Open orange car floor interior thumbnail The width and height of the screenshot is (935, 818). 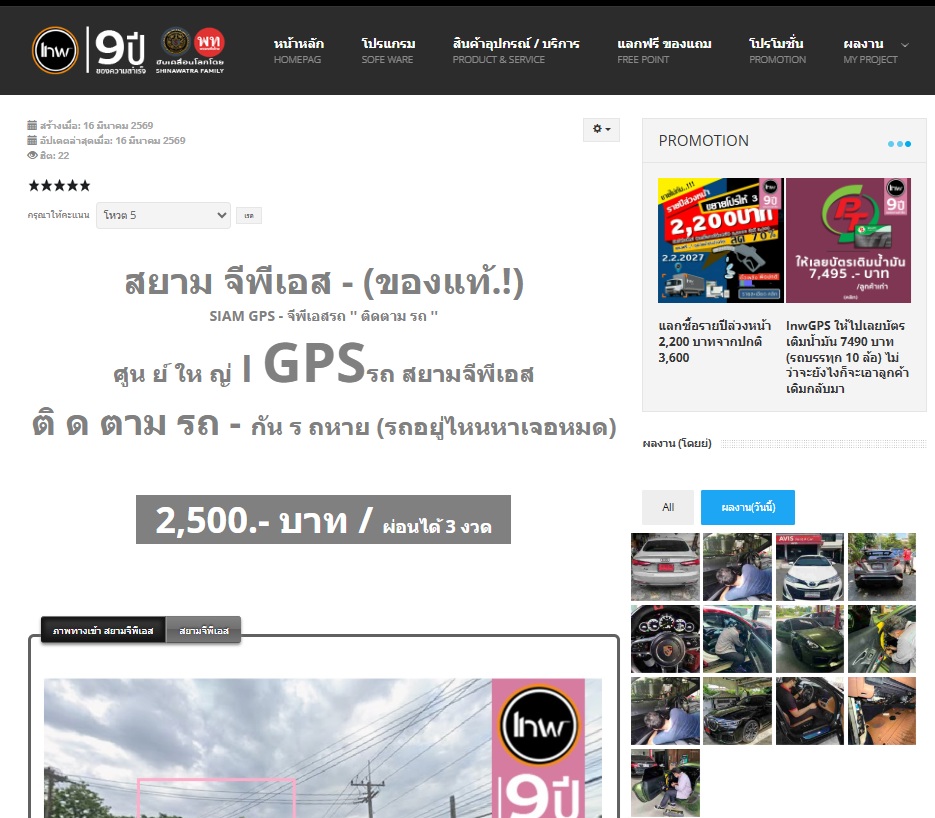(882, 711)
